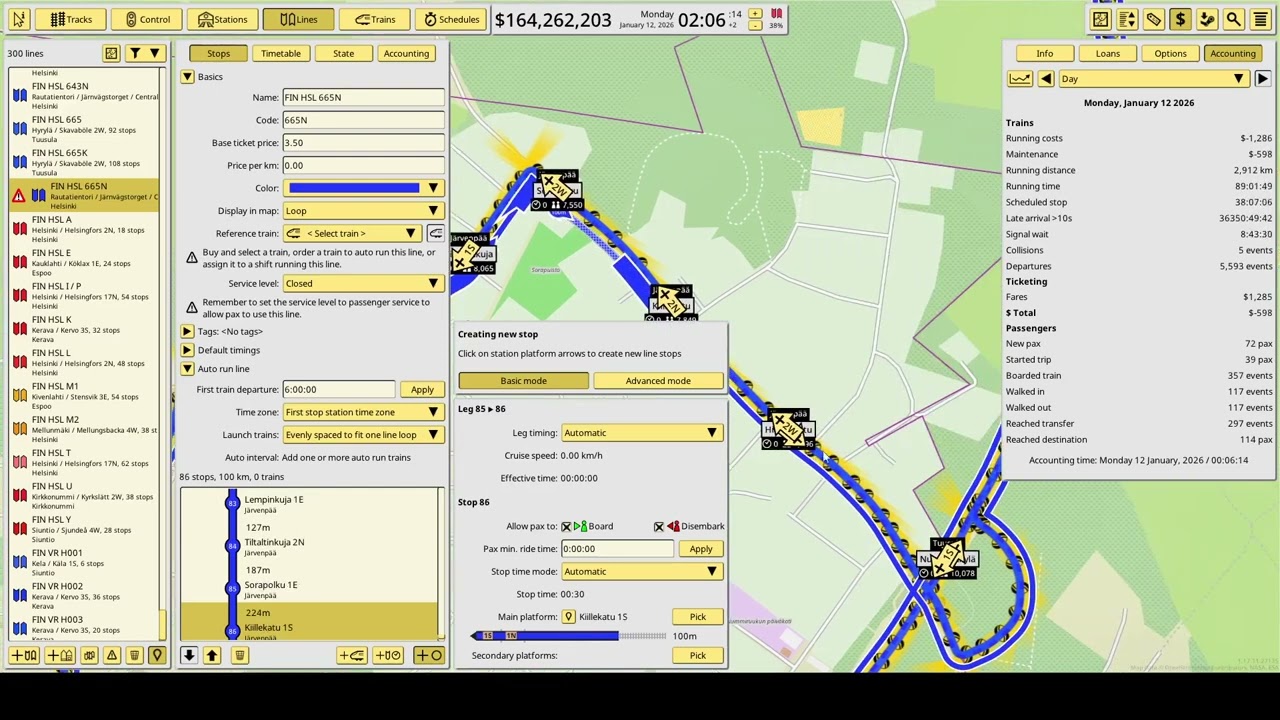Apply the pax min ride time
1280x720 pixels.
(x=700, y=549)
